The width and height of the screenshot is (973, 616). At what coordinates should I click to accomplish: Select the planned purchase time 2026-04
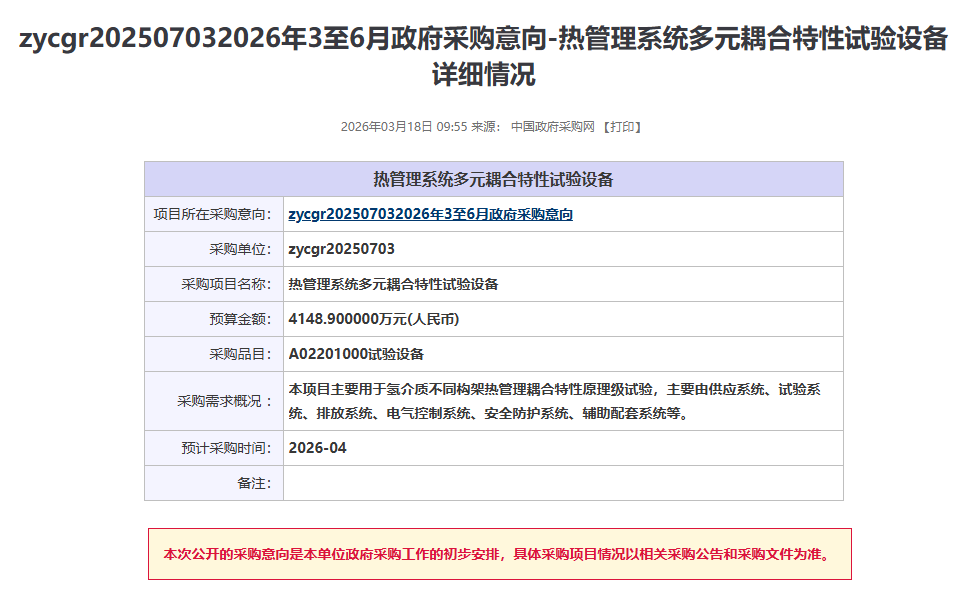pyautogui.click(x=317, y=448)
